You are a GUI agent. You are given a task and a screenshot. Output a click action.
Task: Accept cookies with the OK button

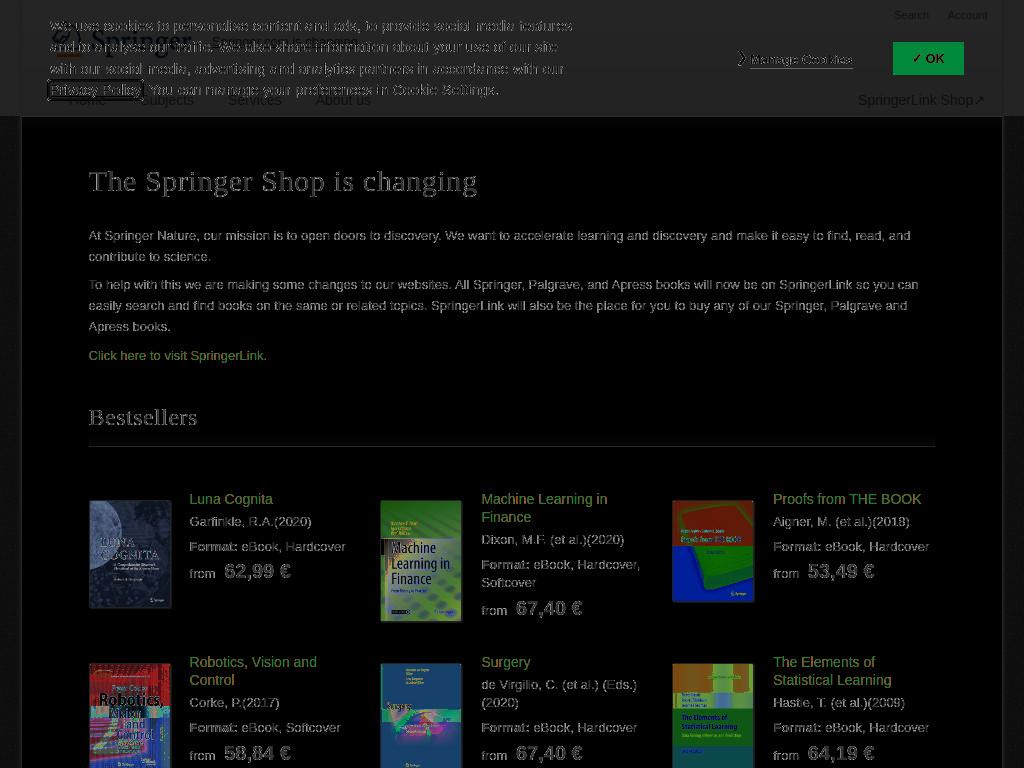click(928, 58)
